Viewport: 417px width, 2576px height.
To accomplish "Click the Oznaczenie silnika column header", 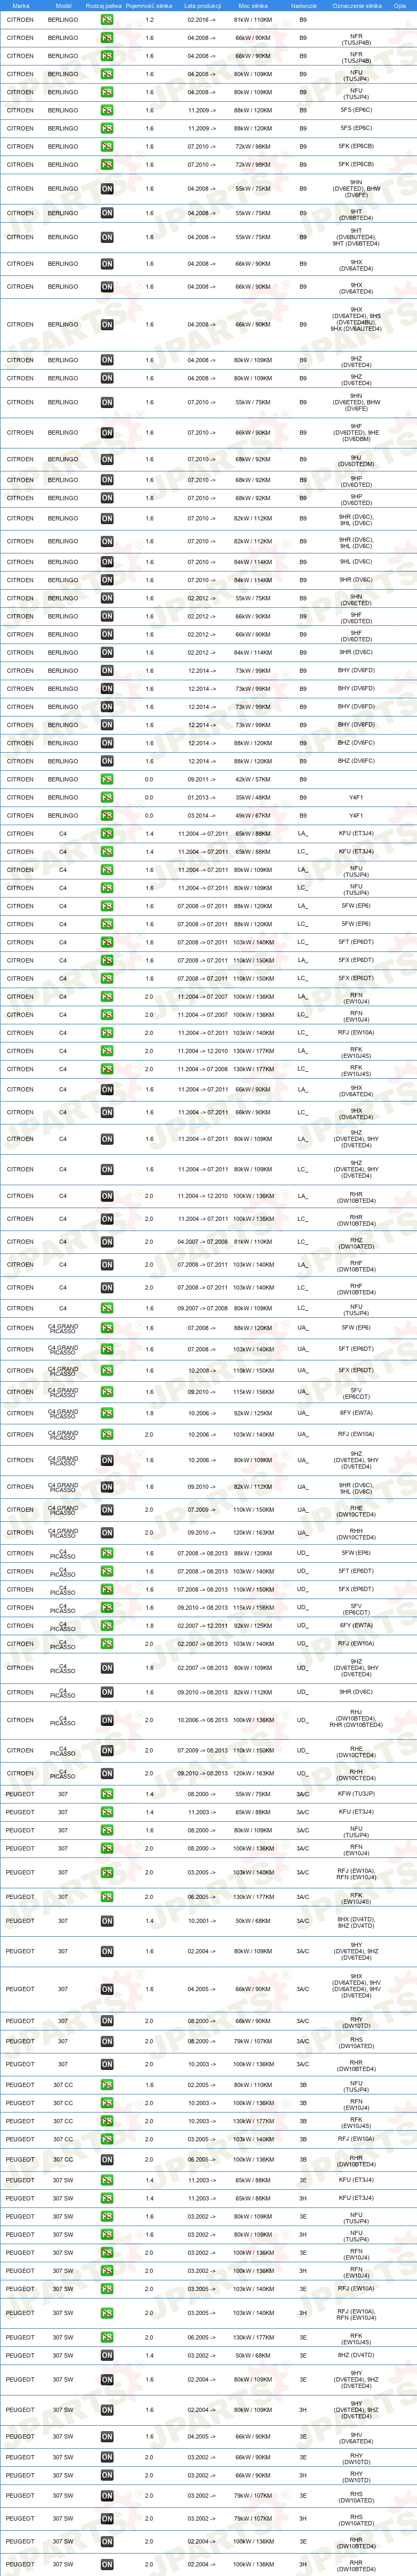I will [x=357, y=5].
